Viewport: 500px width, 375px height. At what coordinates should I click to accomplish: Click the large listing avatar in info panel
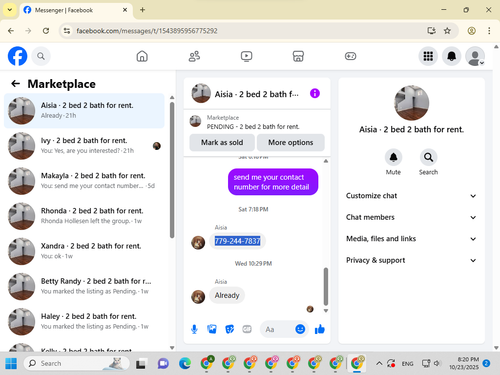coord(411,102)
